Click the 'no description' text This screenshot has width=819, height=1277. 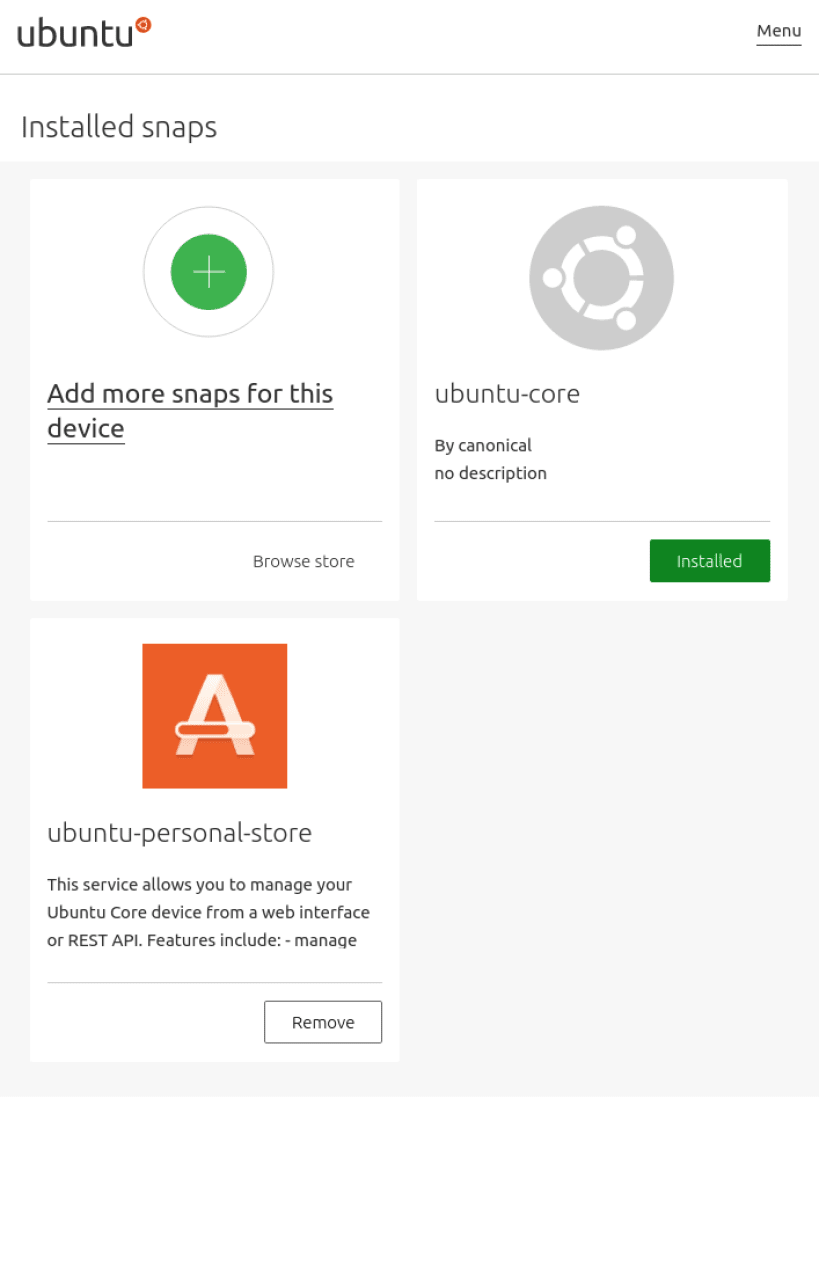[491, 473]
